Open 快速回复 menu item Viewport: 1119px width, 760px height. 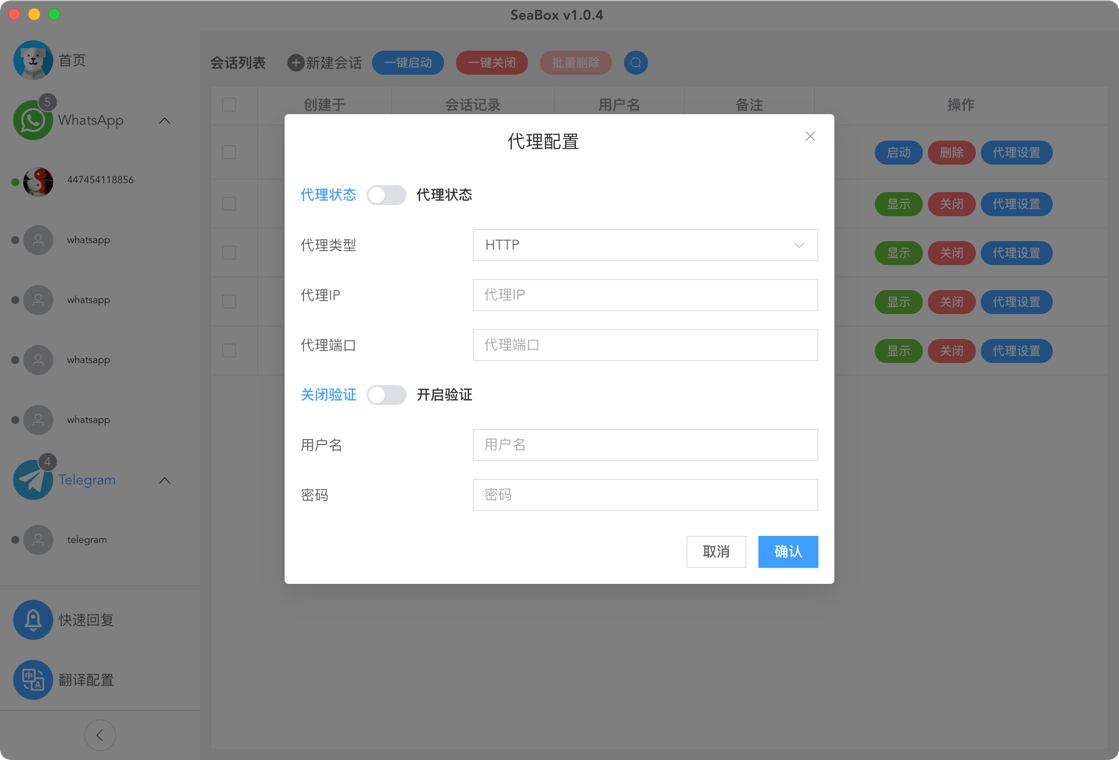(86, 620)
